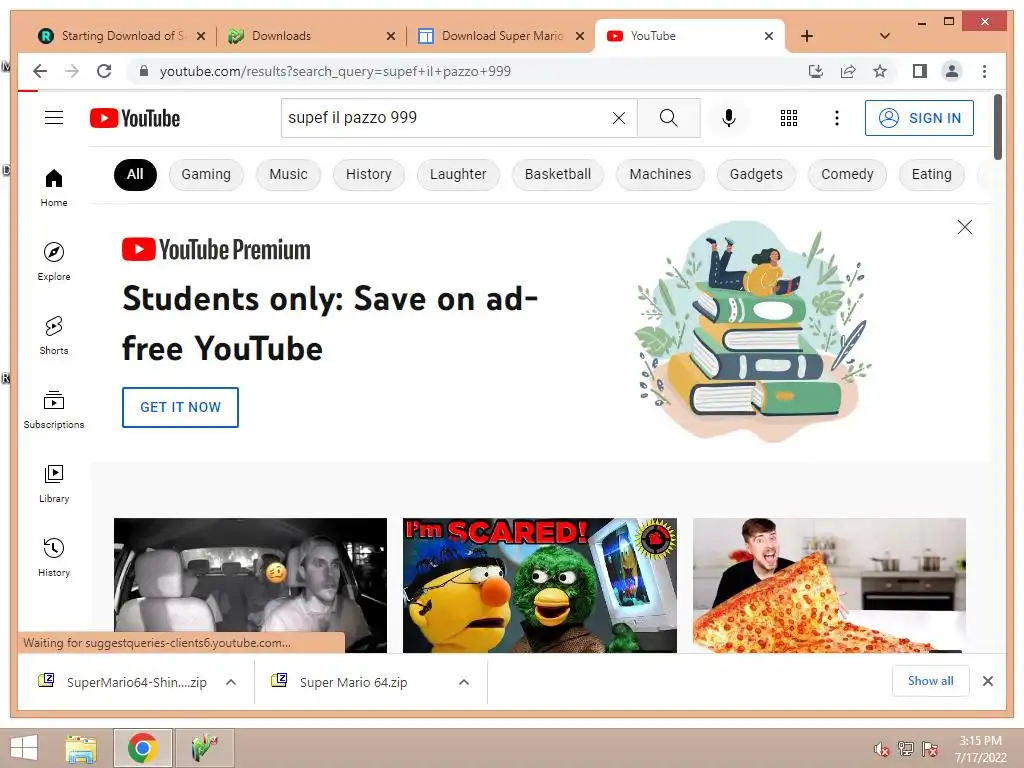Click the magnifier search button
The width and height of the screenshot is (1024, 768).
pos(668,118)
